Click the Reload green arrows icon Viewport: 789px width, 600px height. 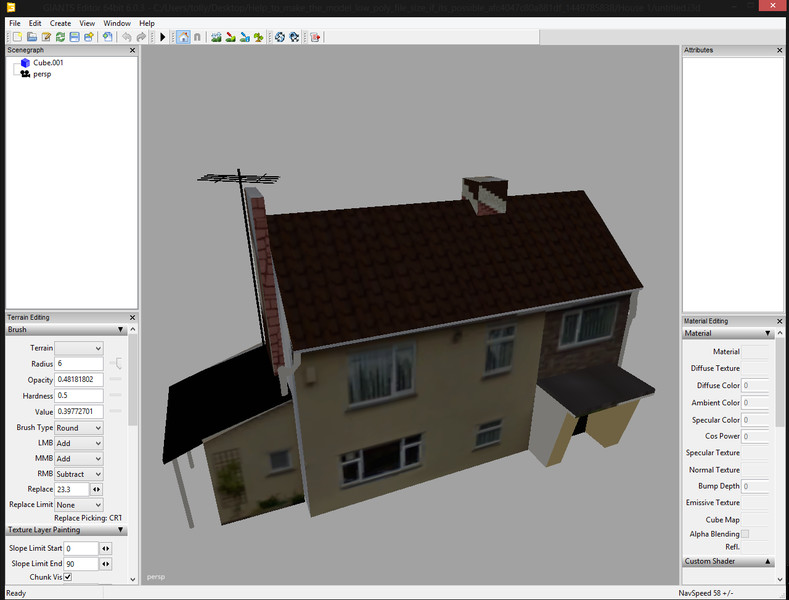(60, 37)
